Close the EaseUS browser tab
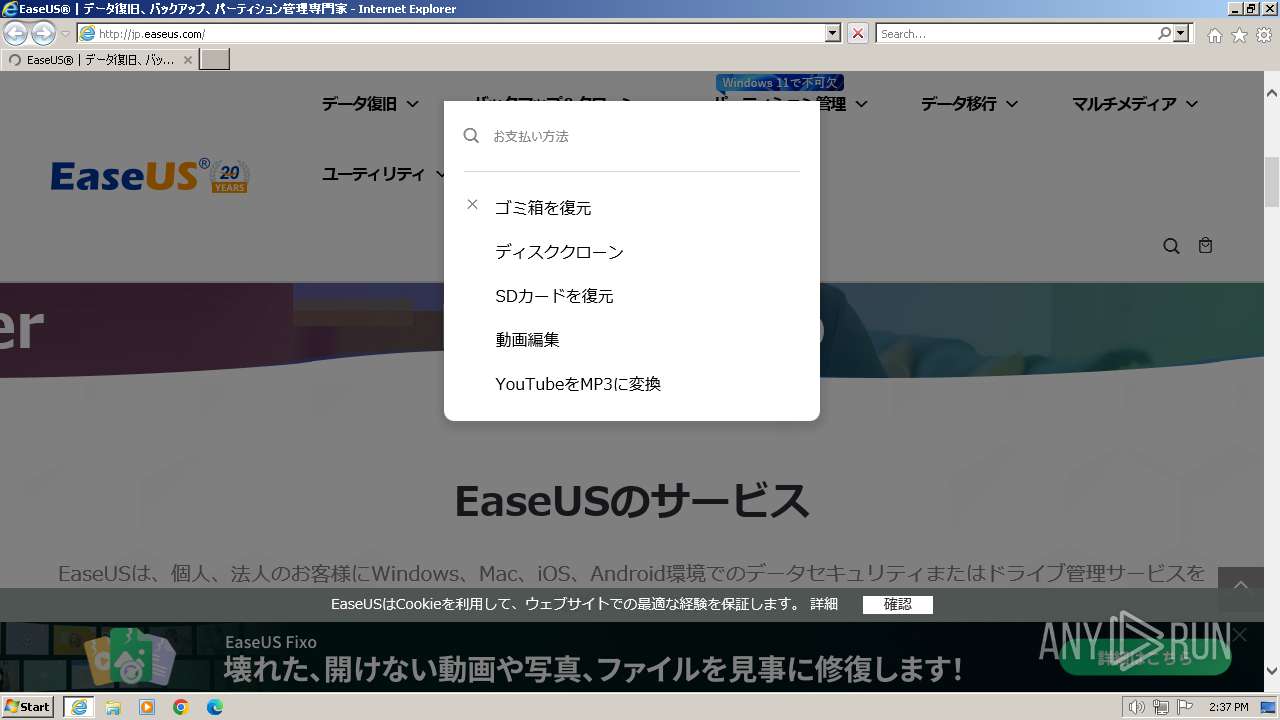 click(188, 60)
